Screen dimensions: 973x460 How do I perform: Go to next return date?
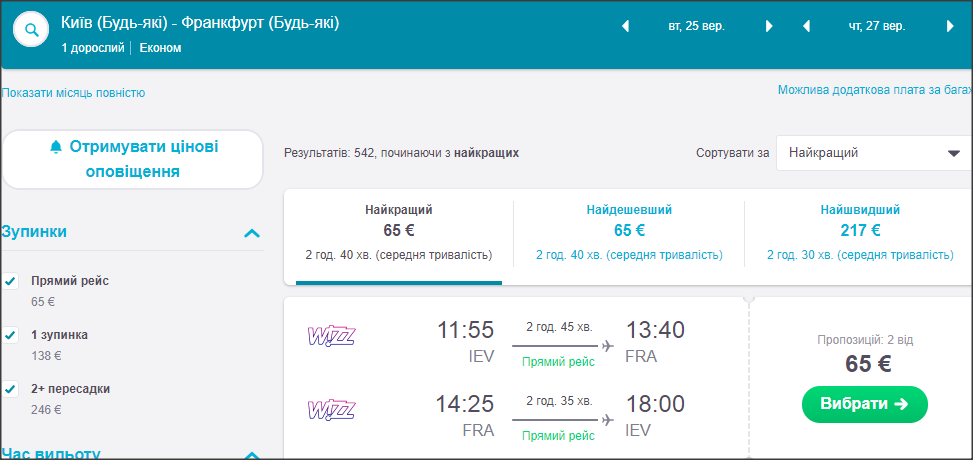tap(949, 27)
